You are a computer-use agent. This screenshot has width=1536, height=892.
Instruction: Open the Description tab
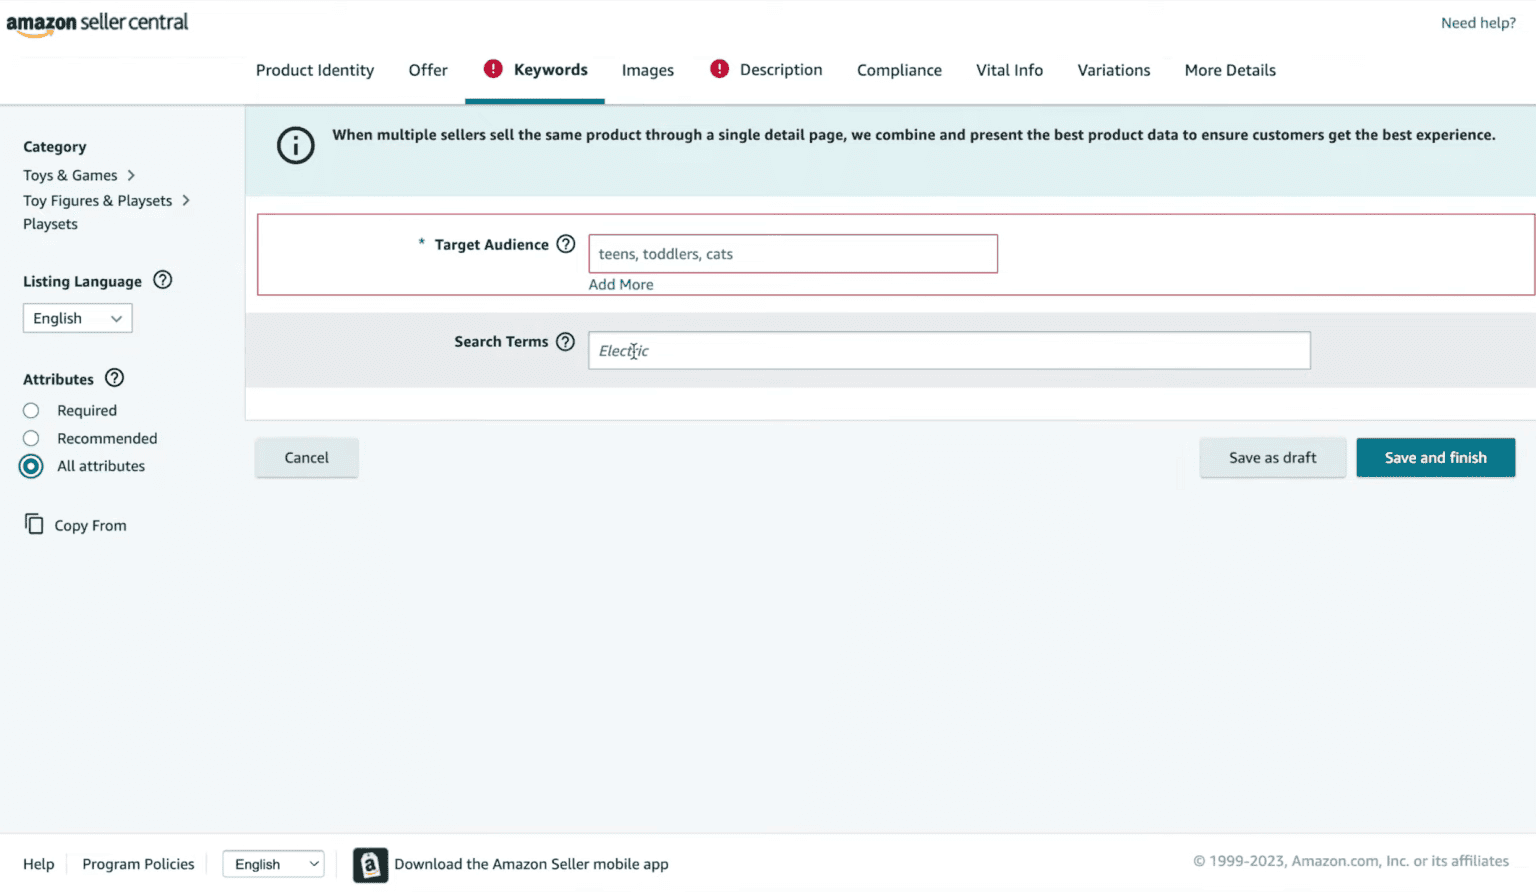point(780,70)
